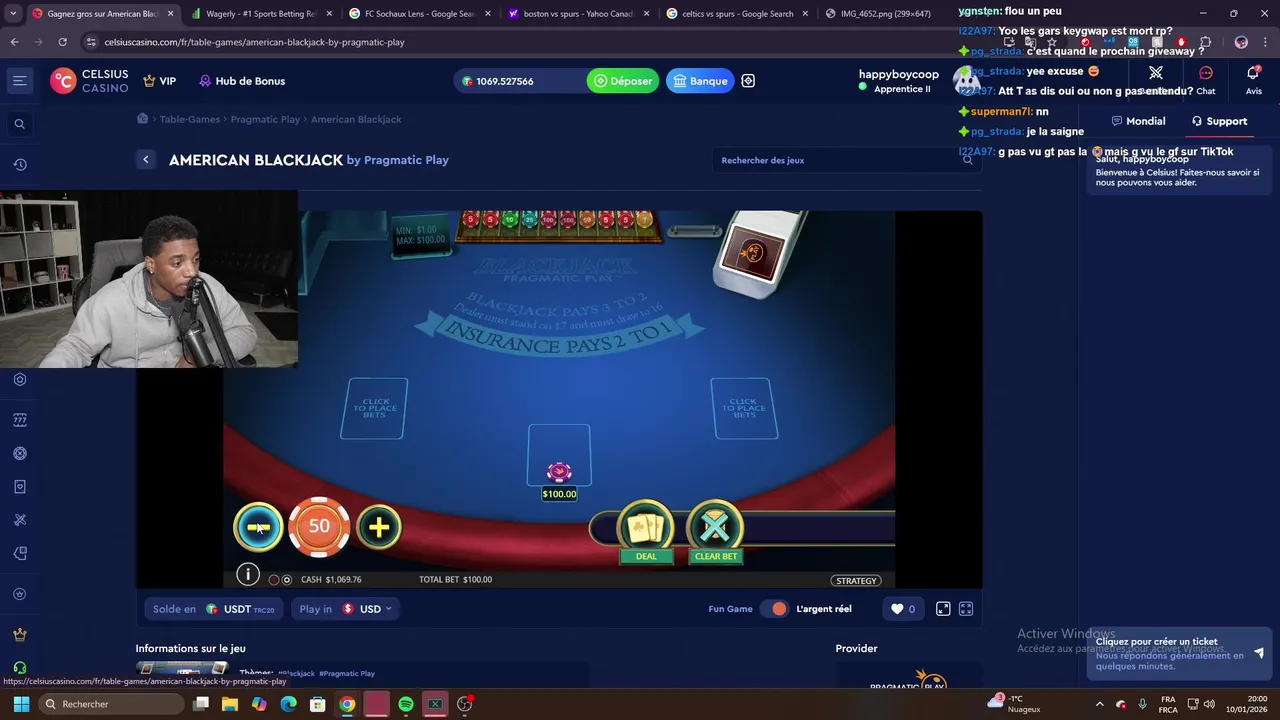Open the blackjack info (i) icon

247,574
